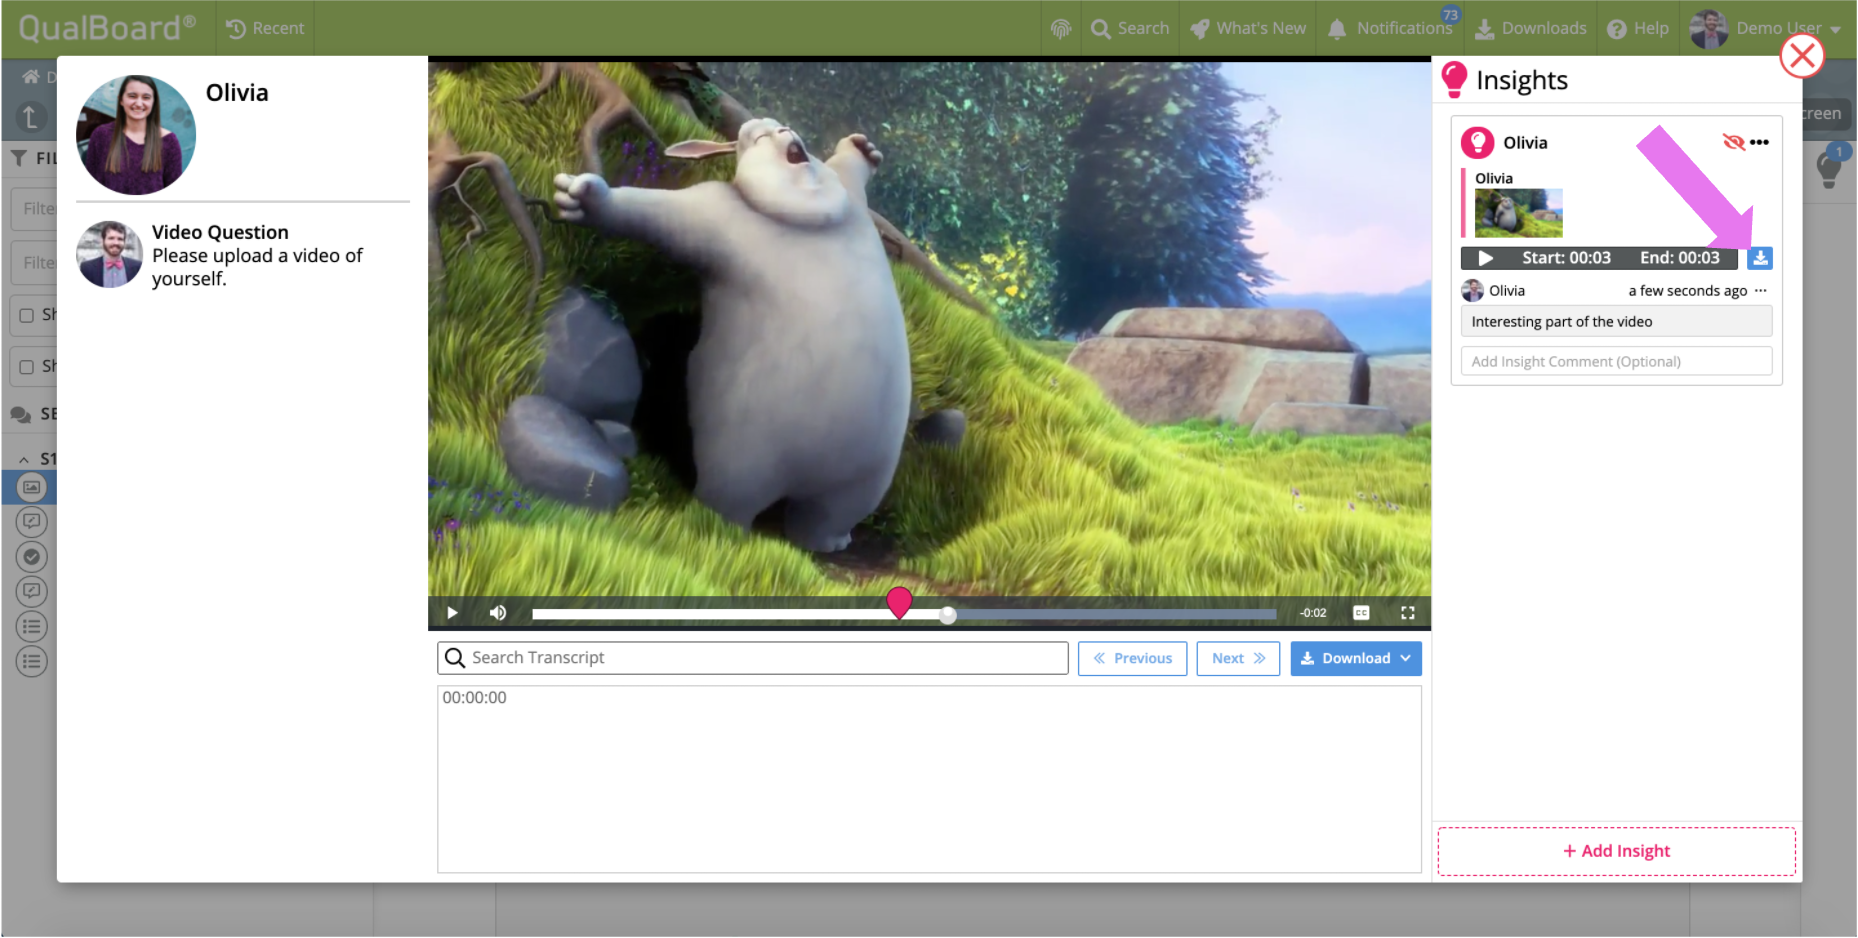Click the Demo User profile picture

pyautogui.click(x=1709, y=29)
